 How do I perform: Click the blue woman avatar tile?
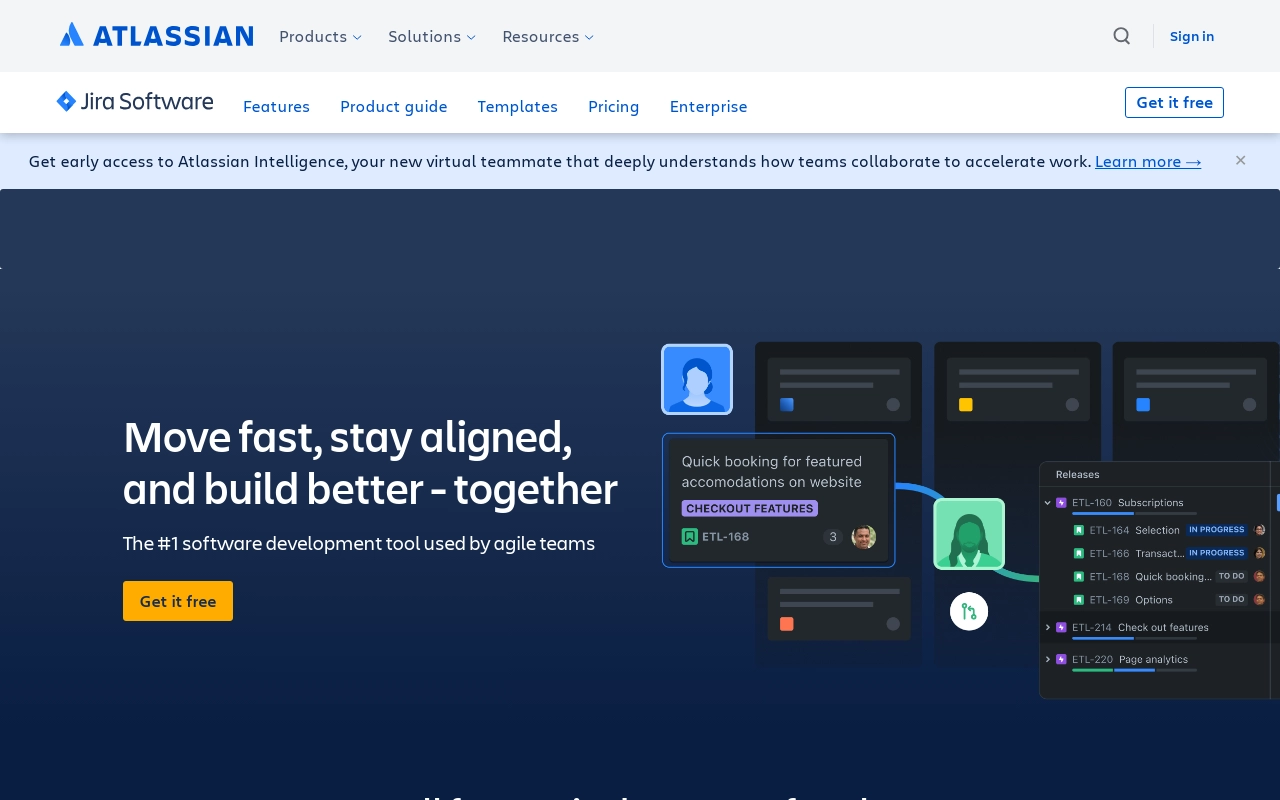click(x=697, y=379)
